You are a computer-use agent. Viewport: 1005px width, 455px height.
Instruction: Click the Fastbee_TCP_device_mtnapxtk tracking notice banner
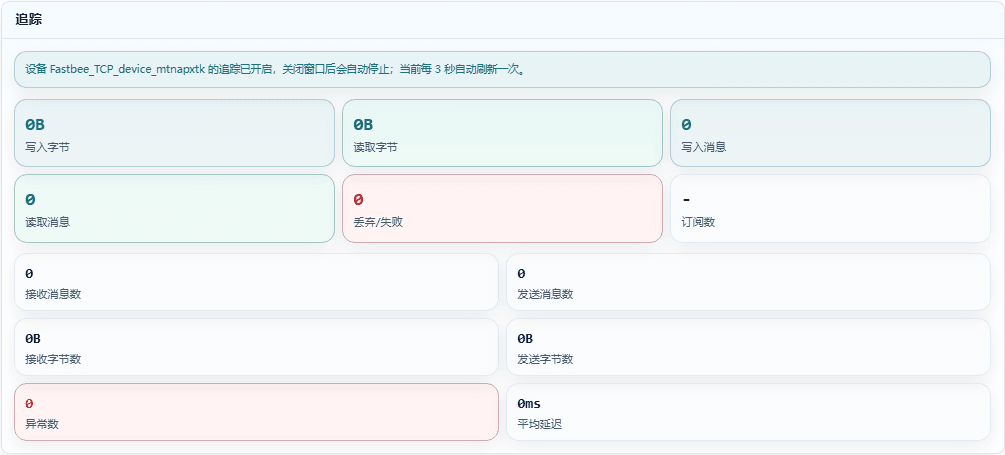pos(502,69)
